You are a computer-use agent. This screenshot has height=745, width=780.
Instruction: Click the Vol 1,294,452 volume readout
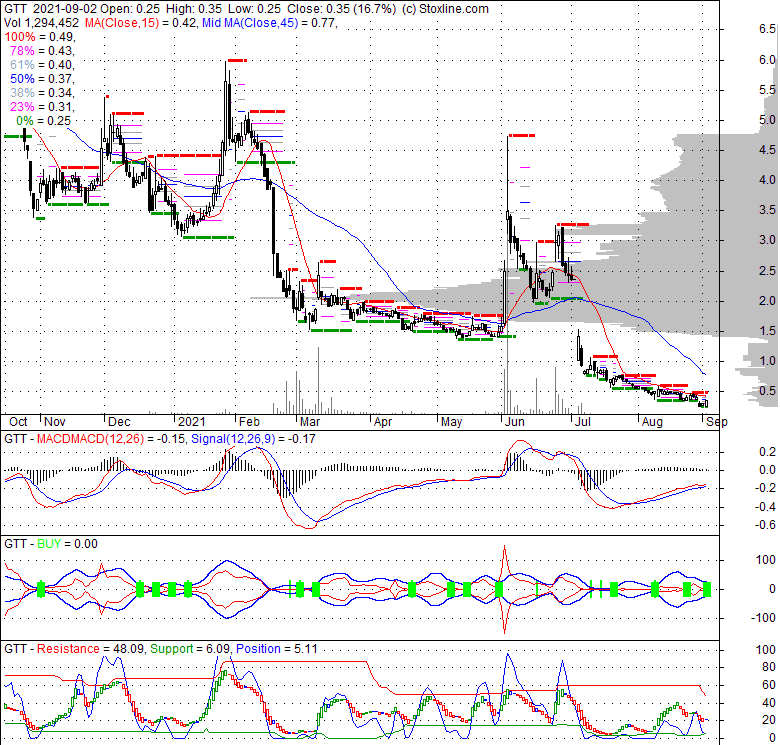[41, 22]
